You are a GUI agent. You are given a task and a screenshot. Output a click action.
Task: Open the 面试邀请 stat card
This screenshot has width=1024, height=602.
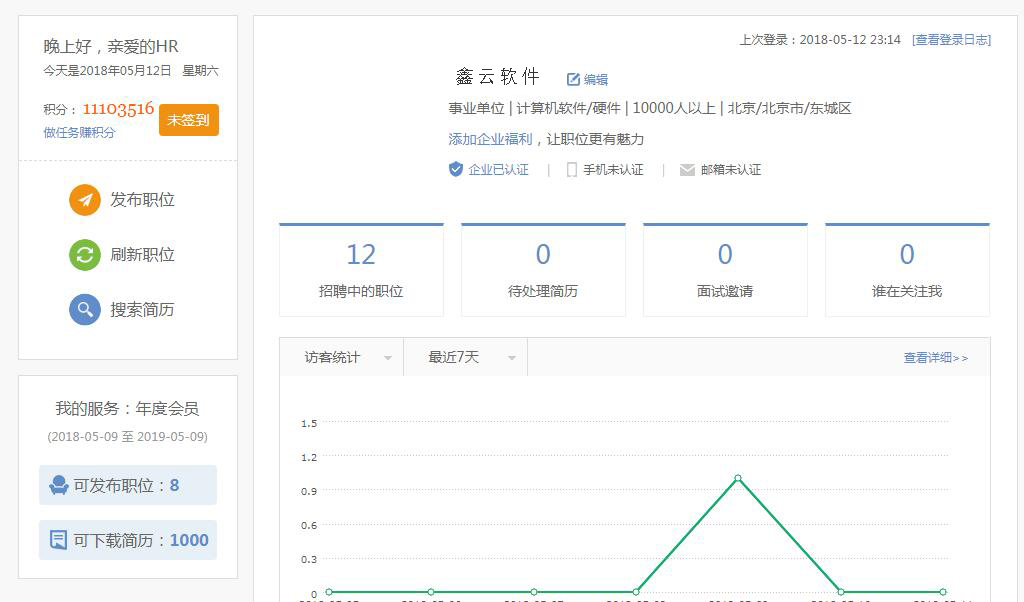tap(725, 270)
